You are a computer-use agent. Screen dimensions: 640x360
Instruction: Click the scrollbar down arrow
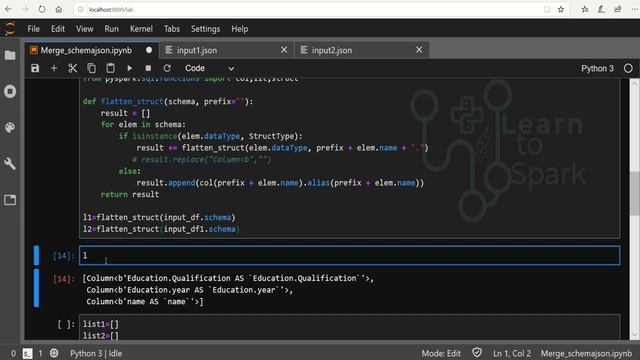pyautogui.click(x=634, y=335)
